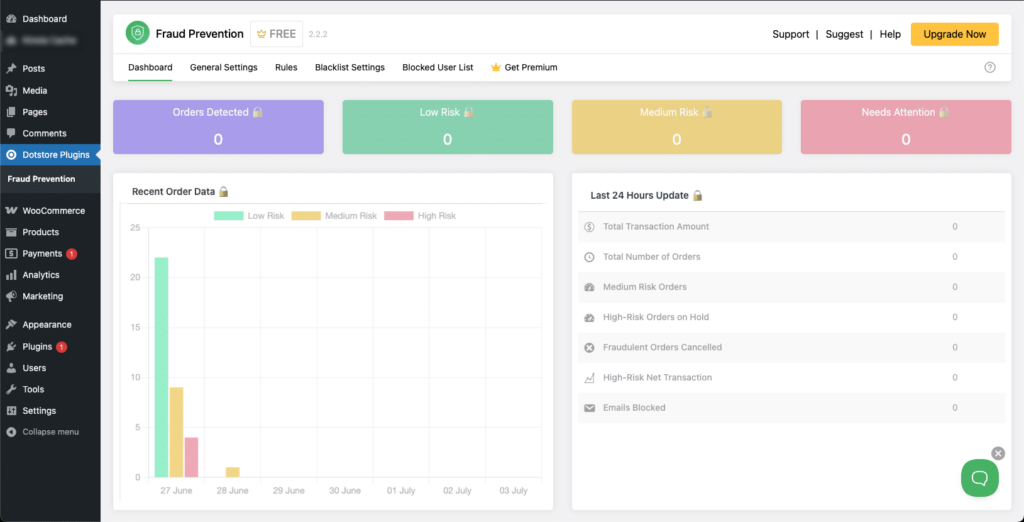Expand the Dotstore Plugins sidebar menu
Screen dimensions: 1024x522
[x=55, y=155]
